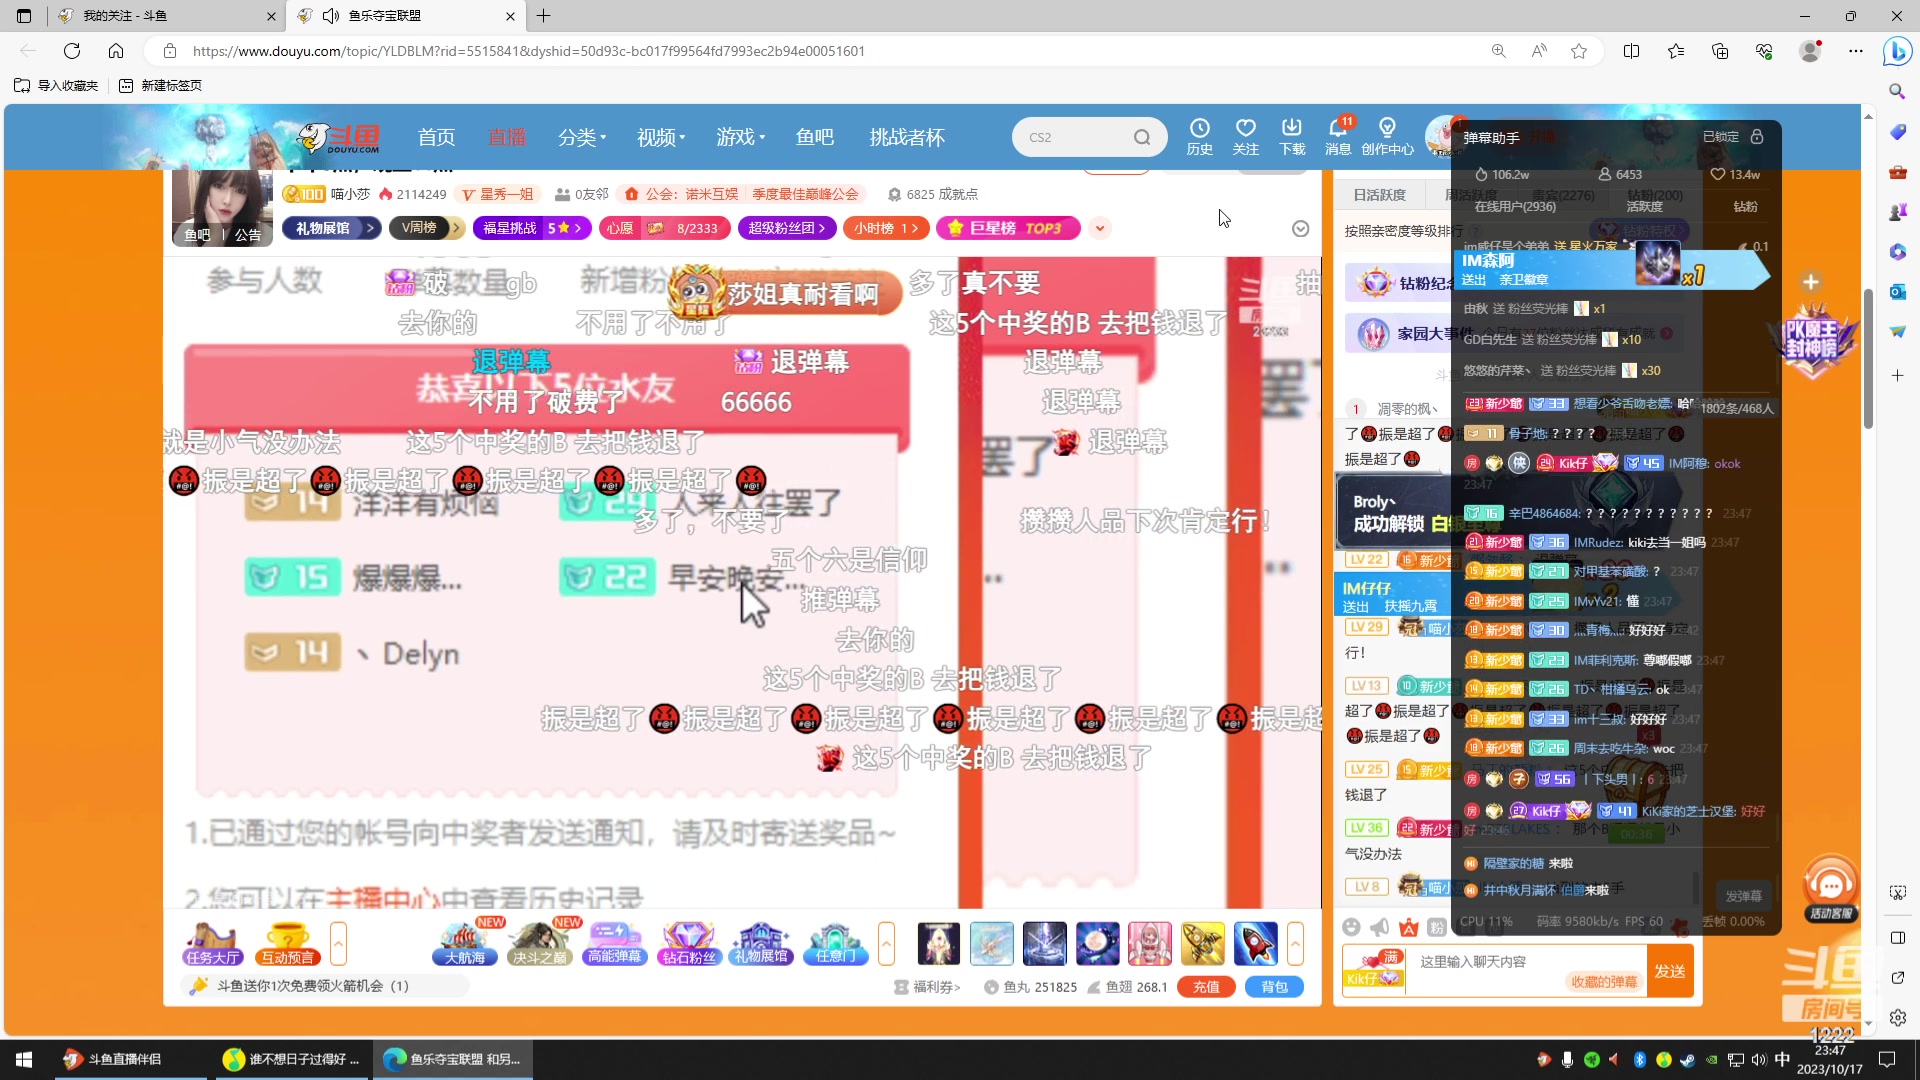The width and height of the screenshot is (1920, 1080).
Task: Expand panel next to 任意门
Action: pyautogui.click(x=886, y=943)
